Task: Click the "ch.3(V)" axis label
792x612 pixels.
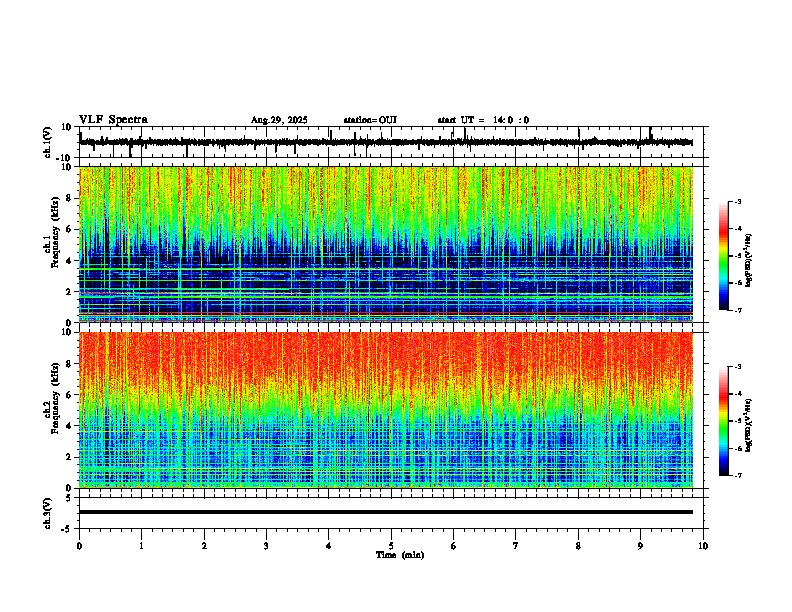Action: point(48,513)
